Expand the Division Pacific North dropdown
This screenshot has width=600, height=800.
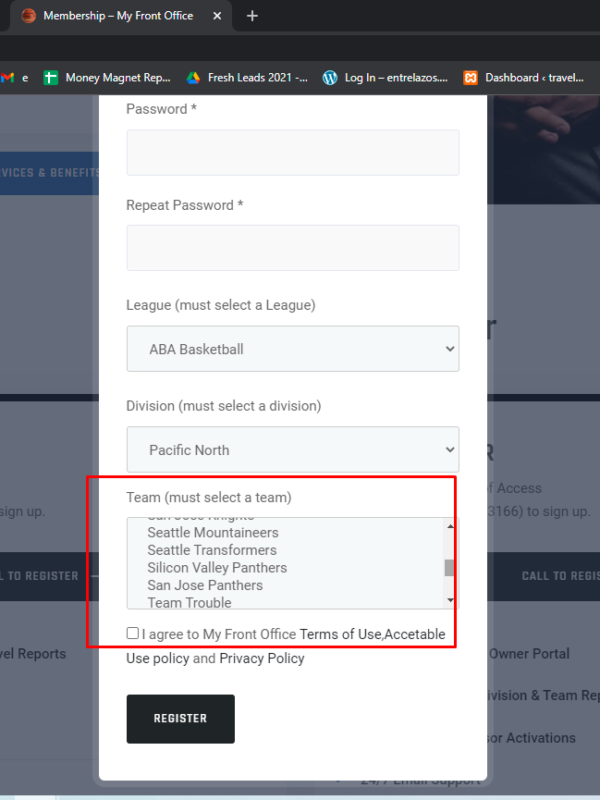click(293, 449)
